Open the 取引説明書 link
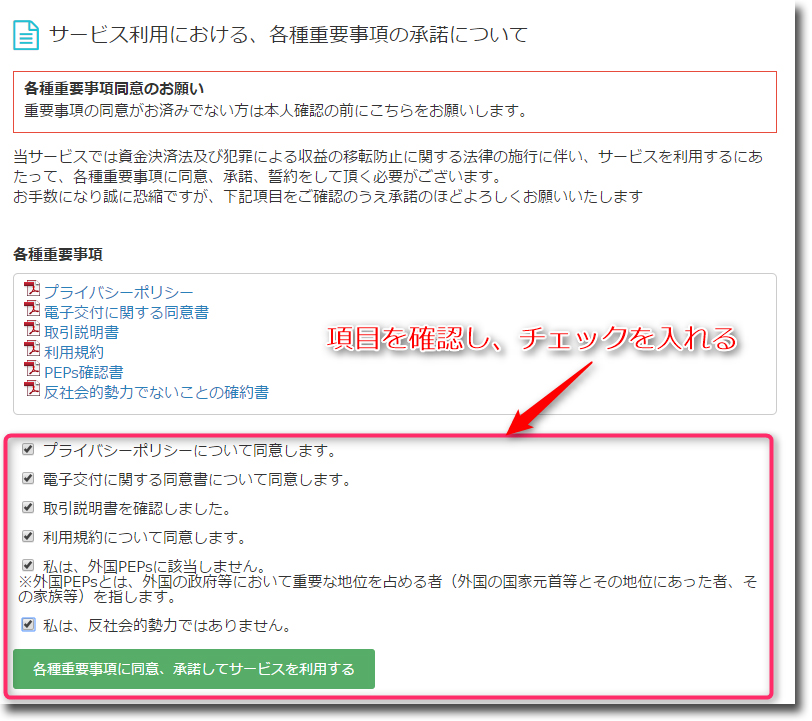The image size is (812, 721). click(x=81, y=333)
